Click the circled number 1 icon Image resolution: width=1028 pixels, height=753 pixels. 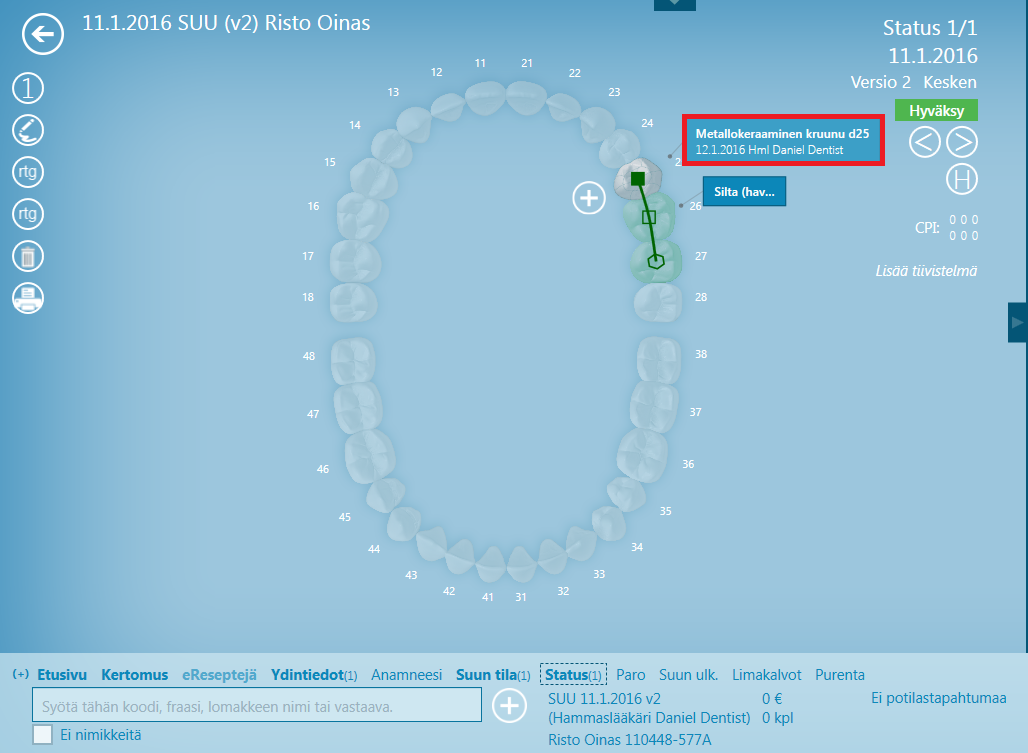click(28, 88)
